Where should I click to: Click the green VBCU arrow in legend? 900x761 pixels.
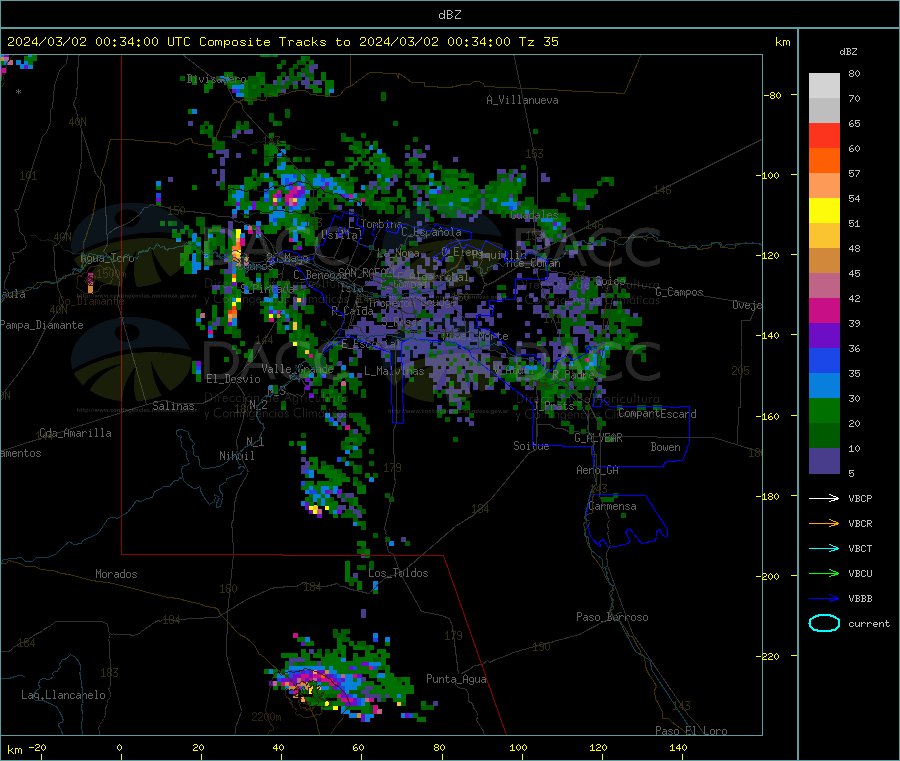click(x=824, y=573)
